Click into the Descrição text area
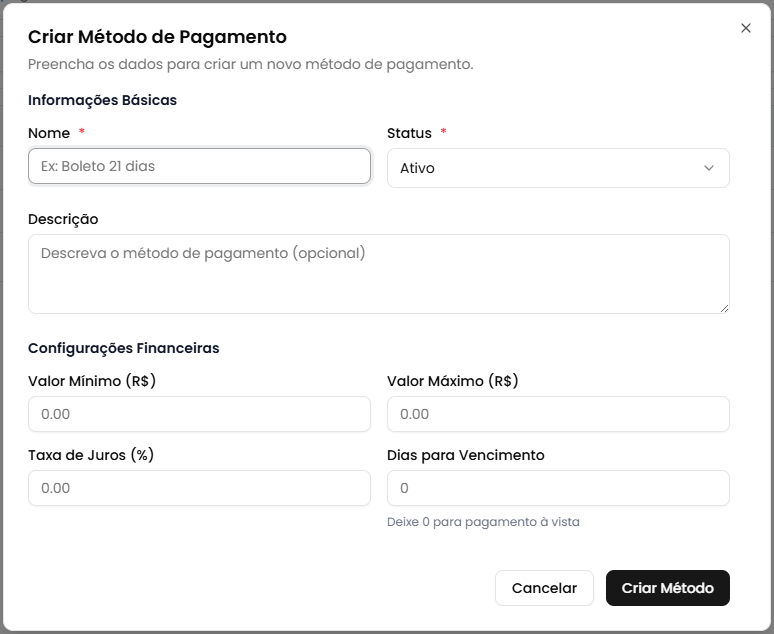This screenshot has width=774, height=634. click(x=378, y=273)
